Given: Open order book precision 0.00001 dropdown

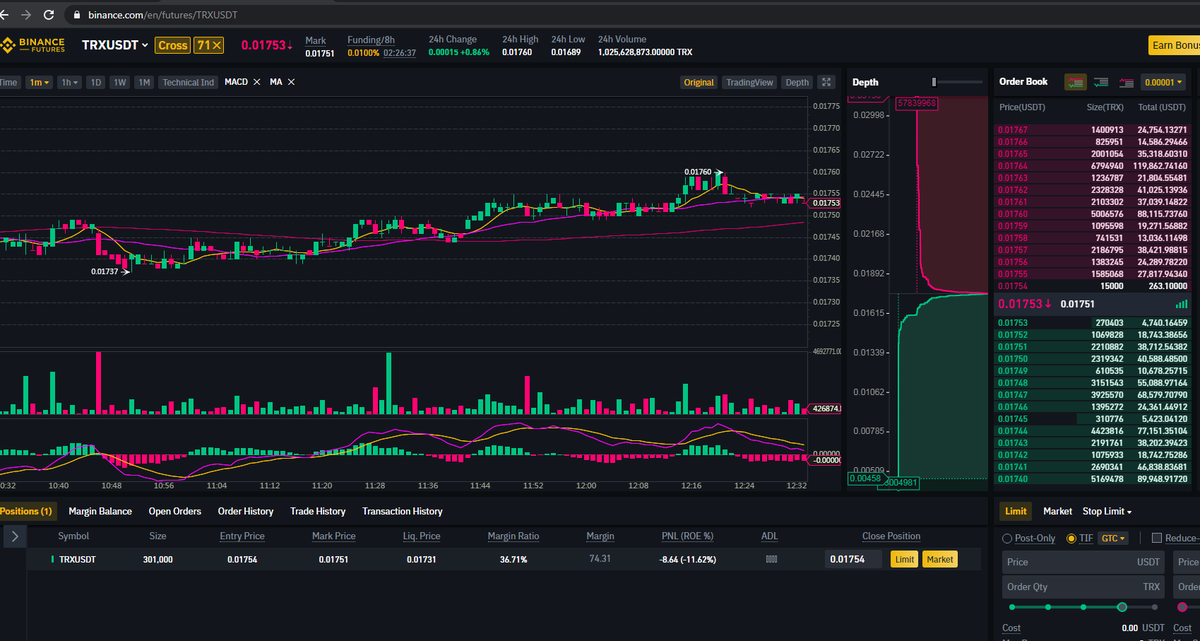Looking at the screenshot, I should tap(1163, 82).
